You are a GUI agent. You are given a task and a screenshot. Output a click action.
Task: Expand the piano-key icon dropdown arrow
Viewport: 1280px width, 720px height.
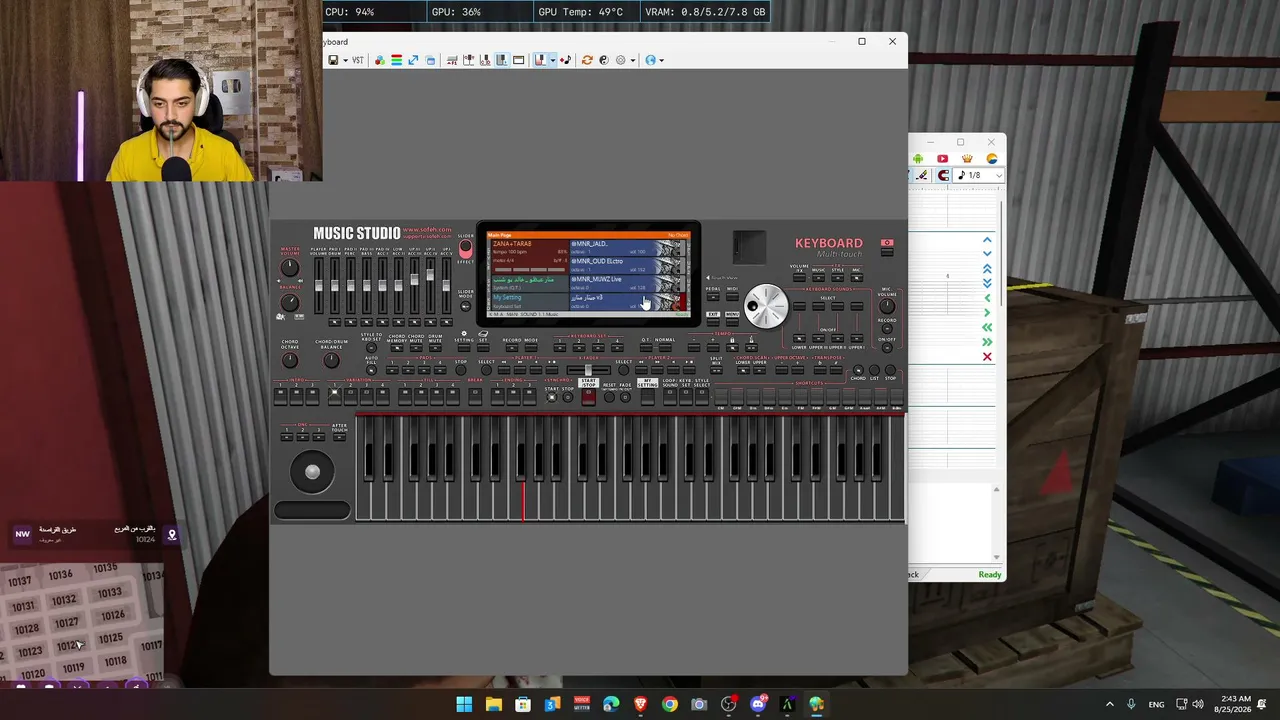pos(552,60)
